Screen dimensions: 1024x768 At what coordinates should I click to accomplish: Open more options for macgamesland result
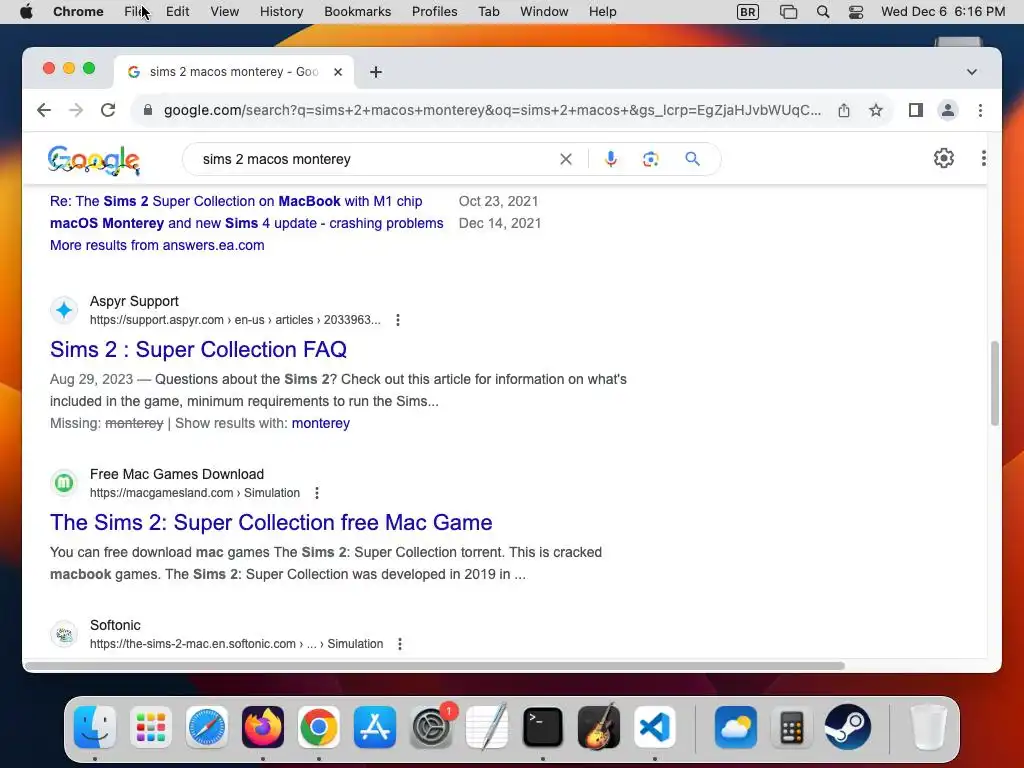317,493
